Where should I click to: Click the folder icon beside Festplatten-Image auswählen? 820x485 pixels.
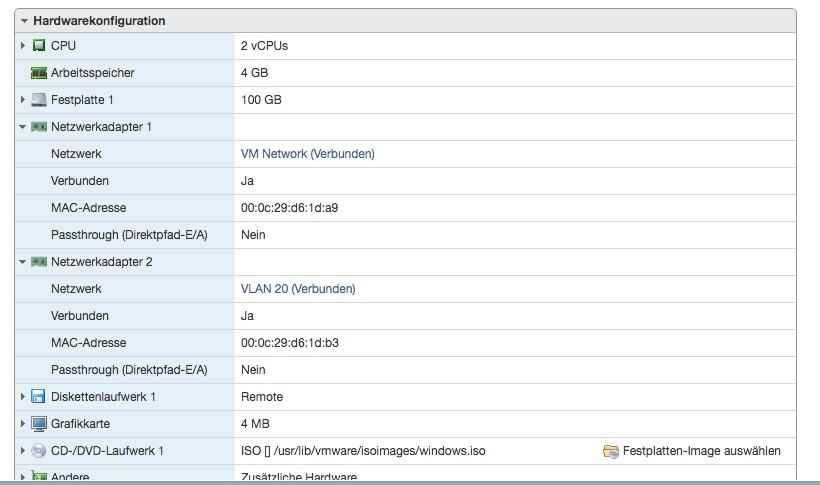coord(610,451)
